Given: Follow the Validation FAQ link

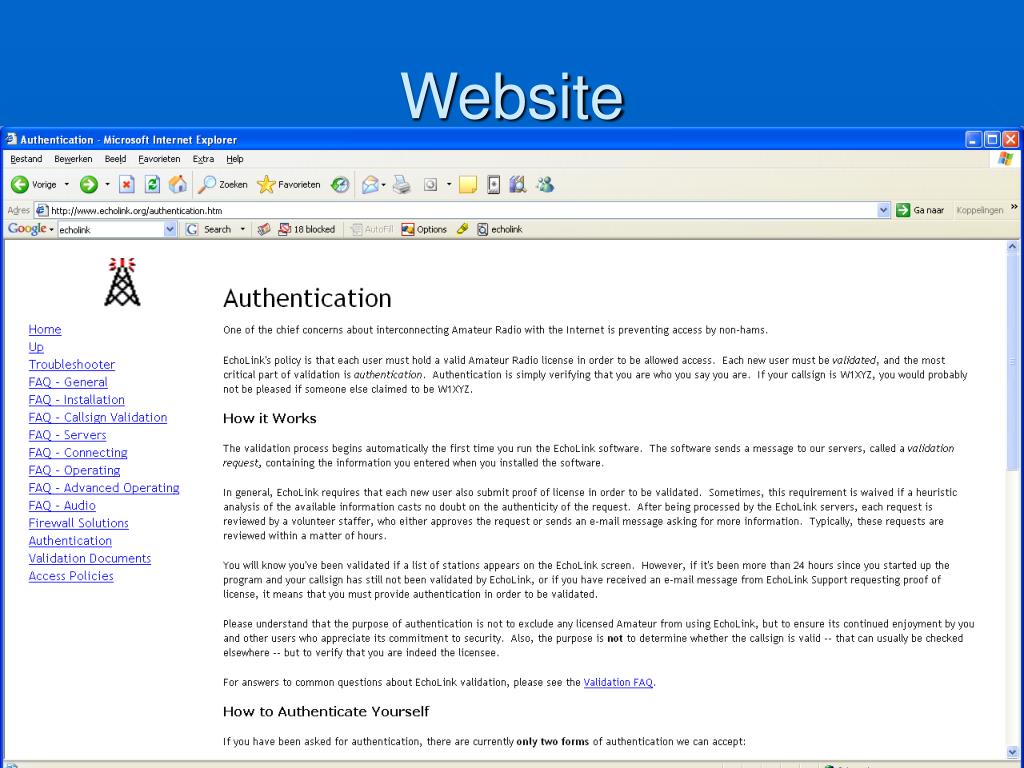Looking at the screenshot, I should [618, 682].
